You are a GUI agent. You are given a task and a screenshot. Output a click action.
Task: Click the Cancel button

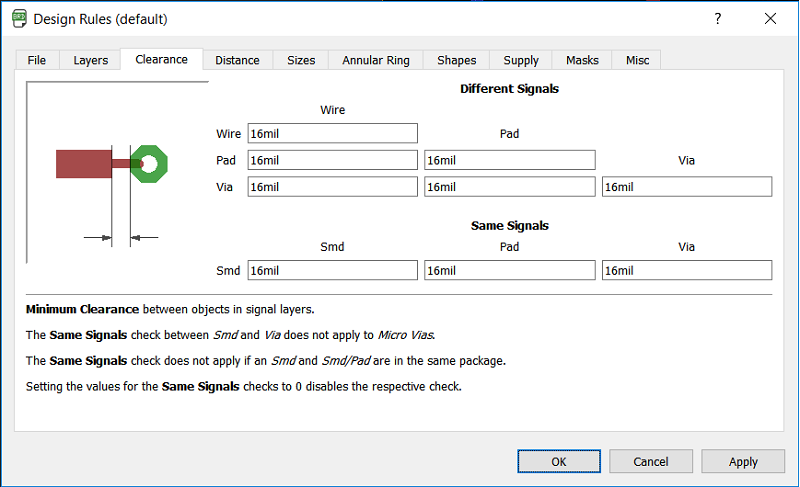(x=651, y=461)
